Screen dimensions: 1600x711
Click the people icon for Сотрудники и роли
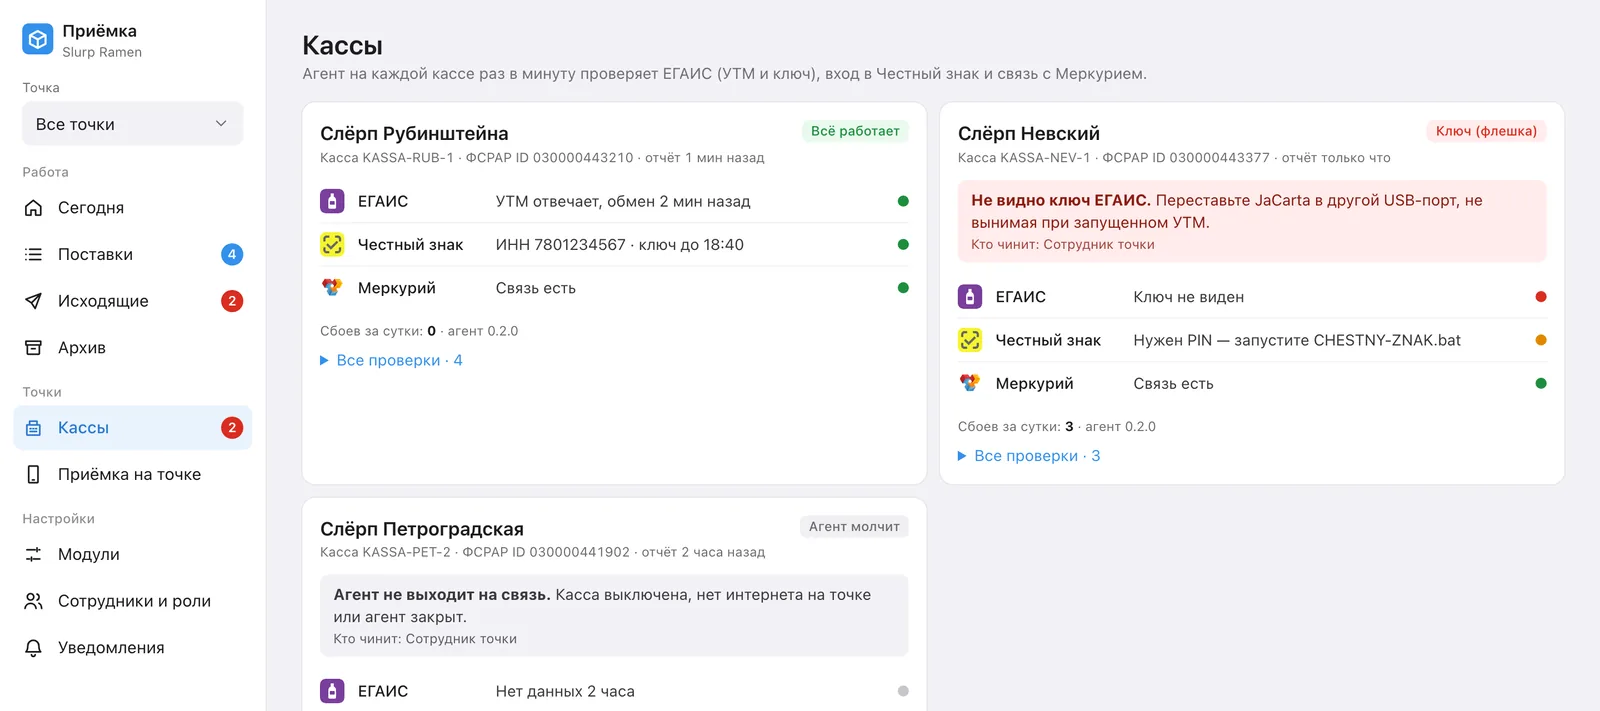[33, 601]
